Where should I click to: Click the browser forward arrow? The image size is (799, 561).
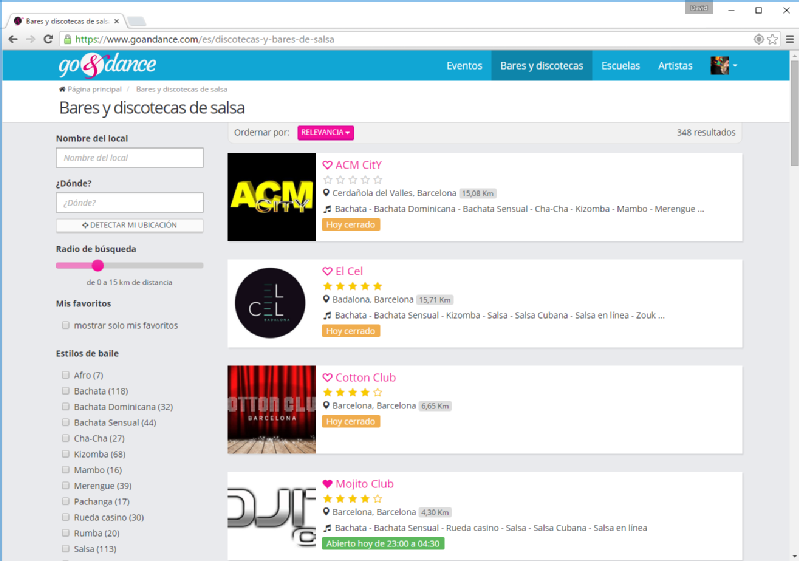click(x=31, y=39)
